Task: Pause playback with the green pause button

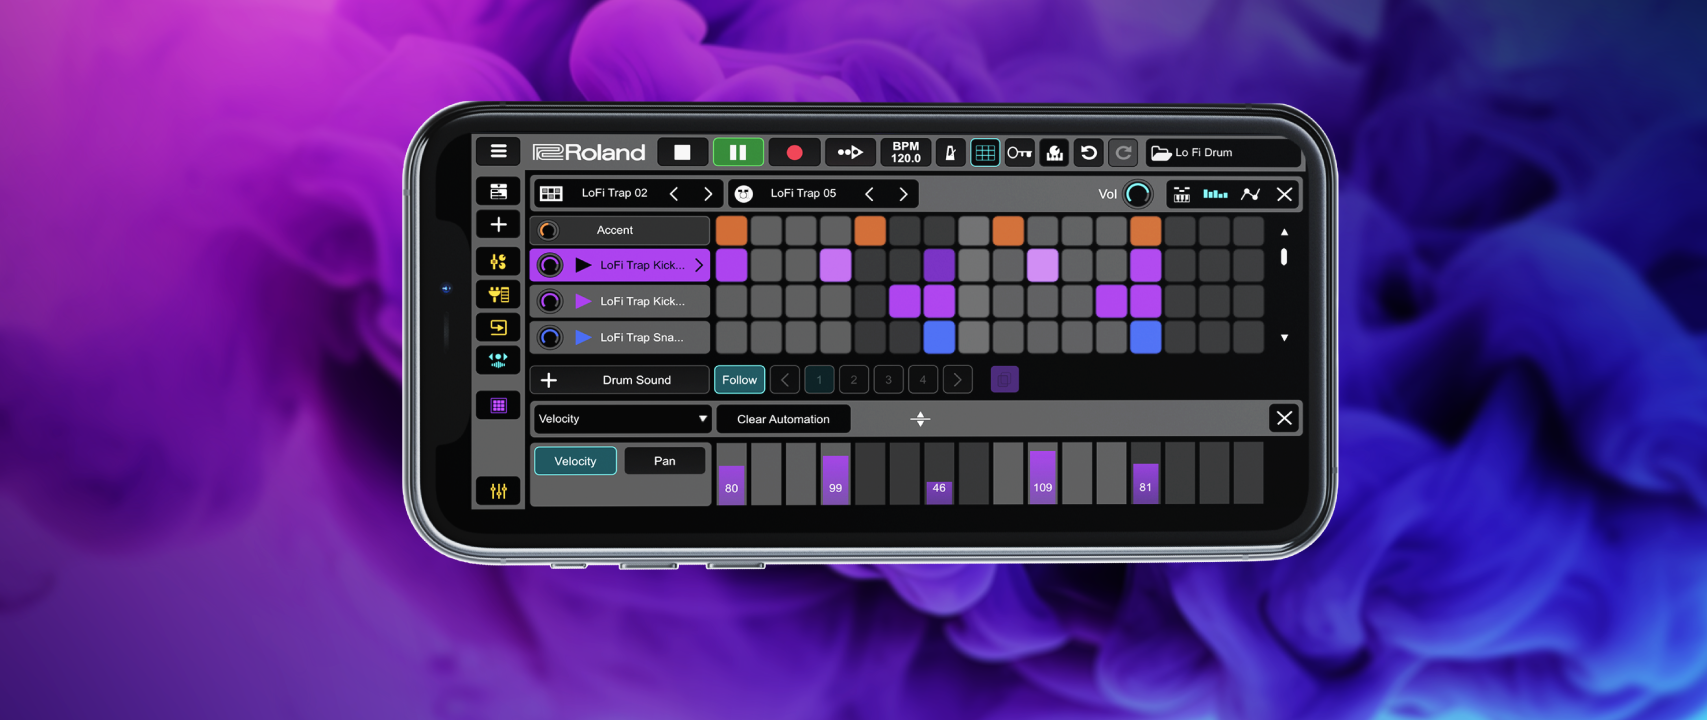Action: click(738, 152)
